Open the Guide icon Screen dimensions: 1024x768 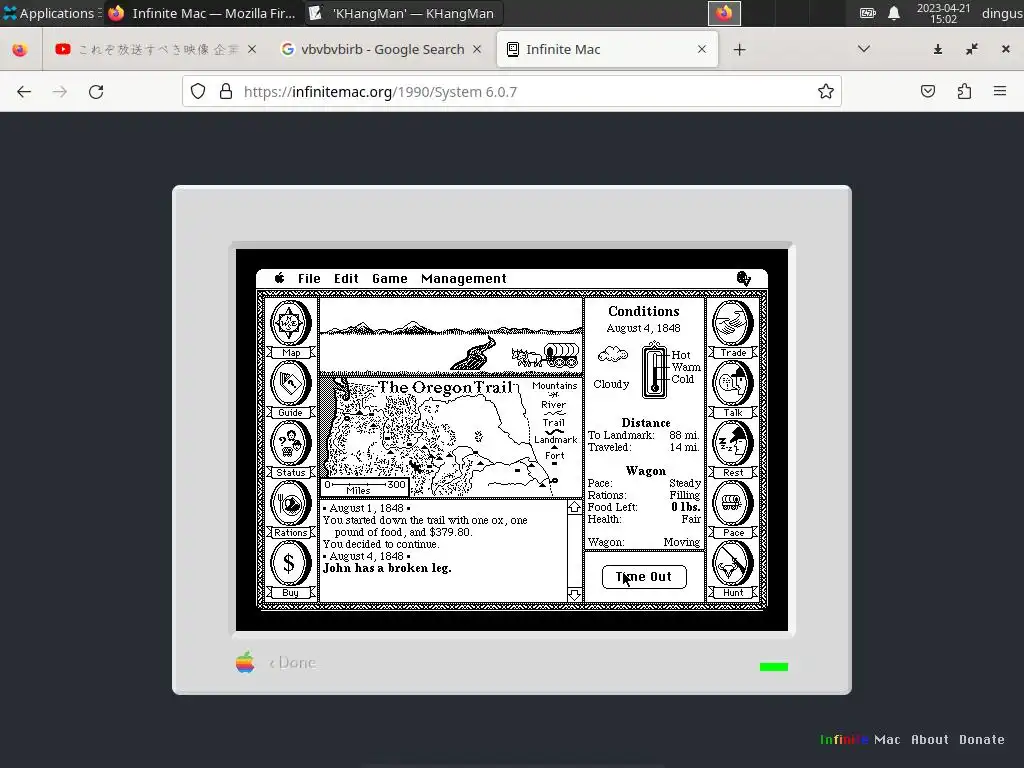[x=291, y=389]
